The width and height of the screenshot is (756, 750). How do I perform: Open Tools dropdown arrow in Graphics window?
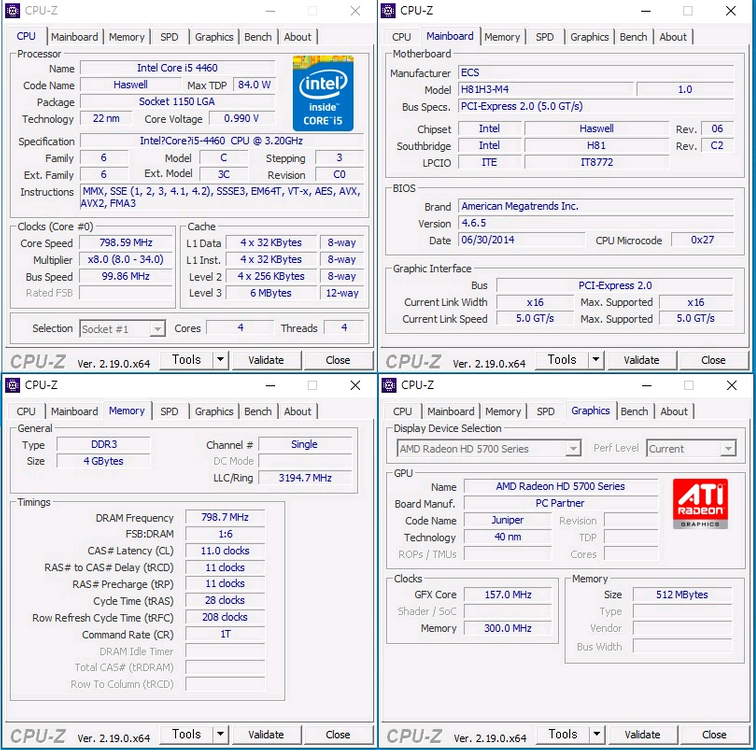[597, 734]
